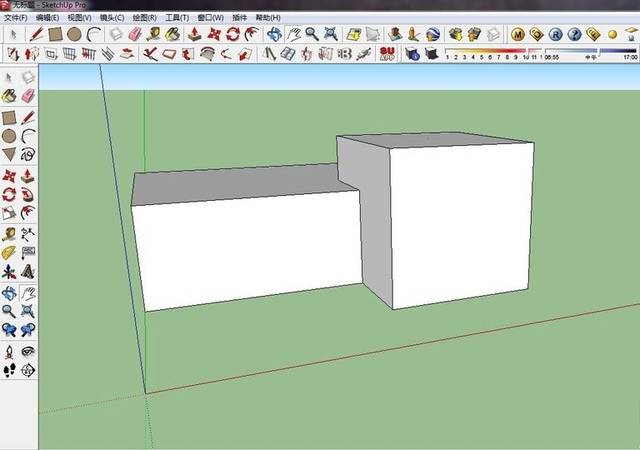The height and width of the screenshot is (450, 640).
Task: Adjust the shadow month slider
Action: tap(493, 53)
